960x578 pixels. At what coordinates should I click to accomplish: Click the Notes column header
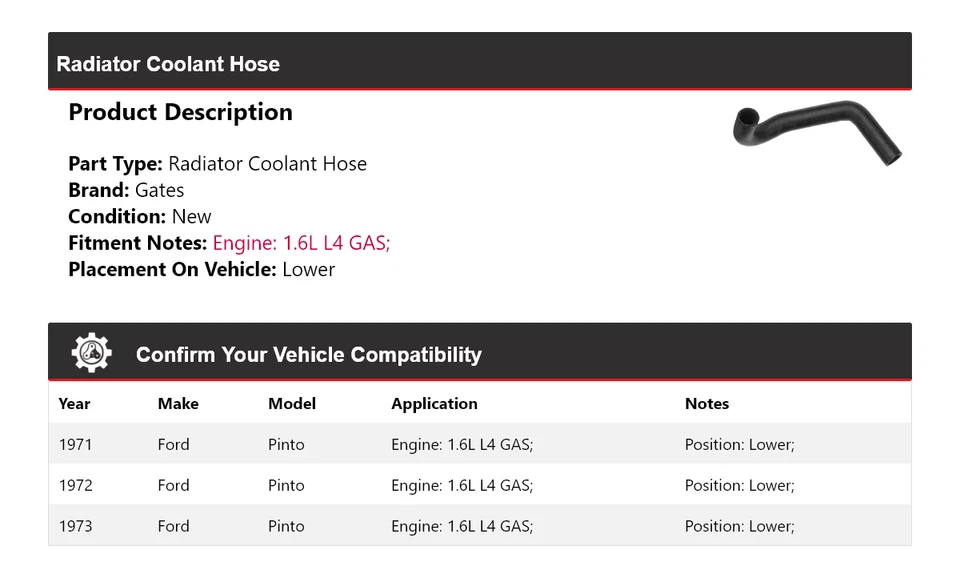click(707, 404)
